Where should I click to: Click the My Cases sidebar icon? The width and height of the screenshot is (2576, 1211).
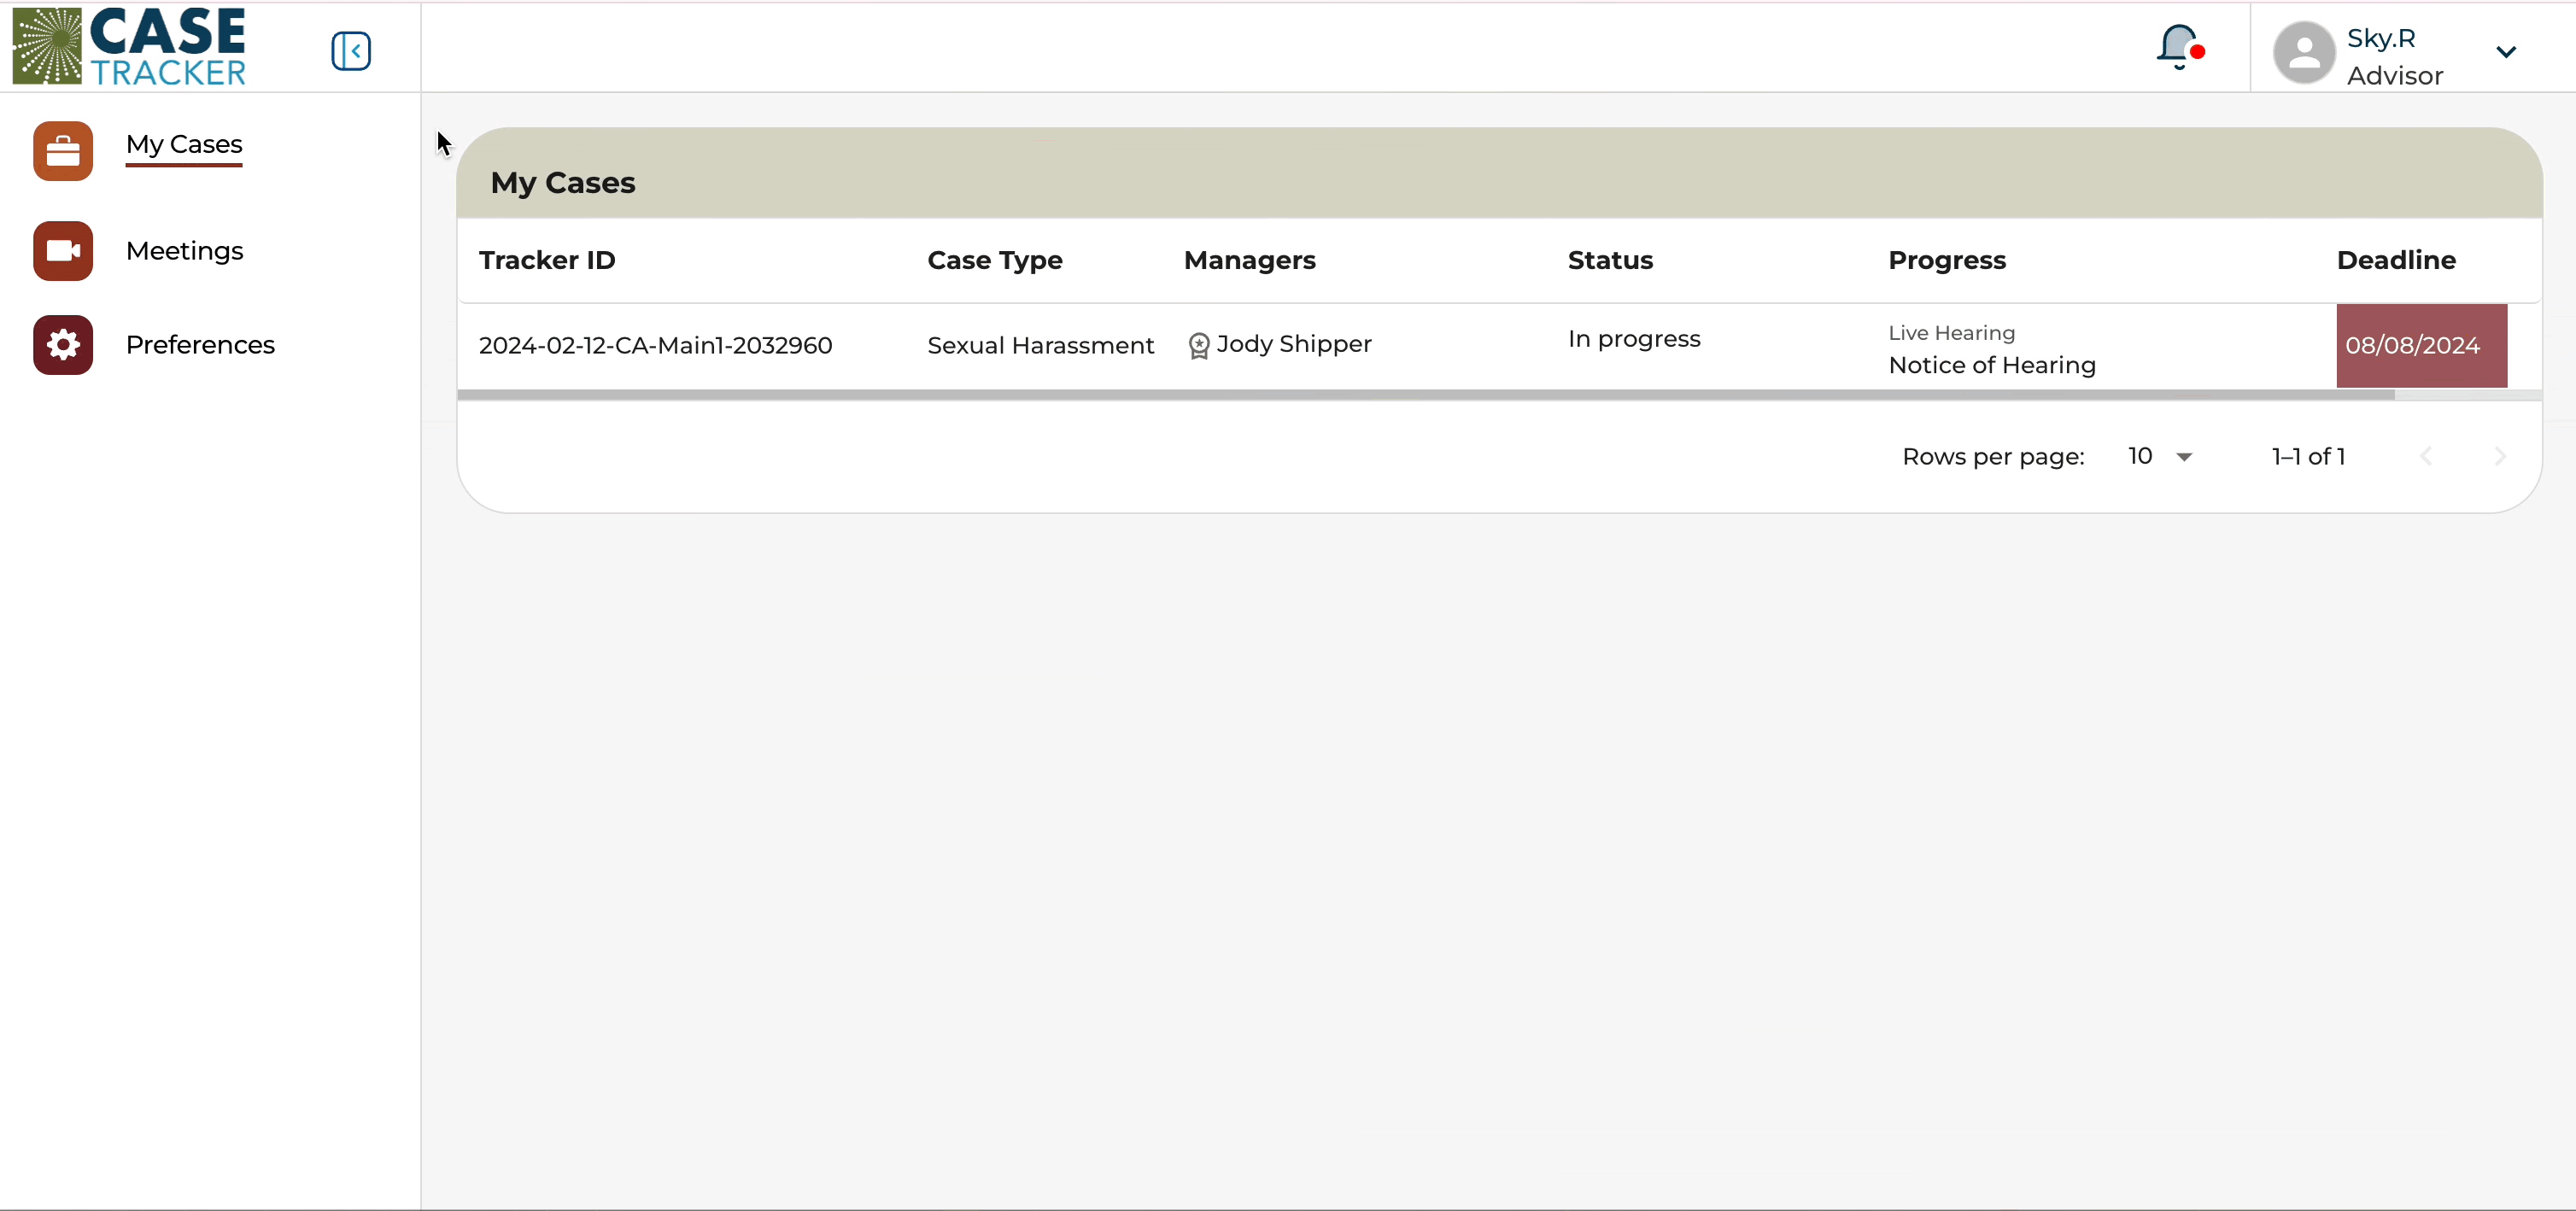pos(61,146)
